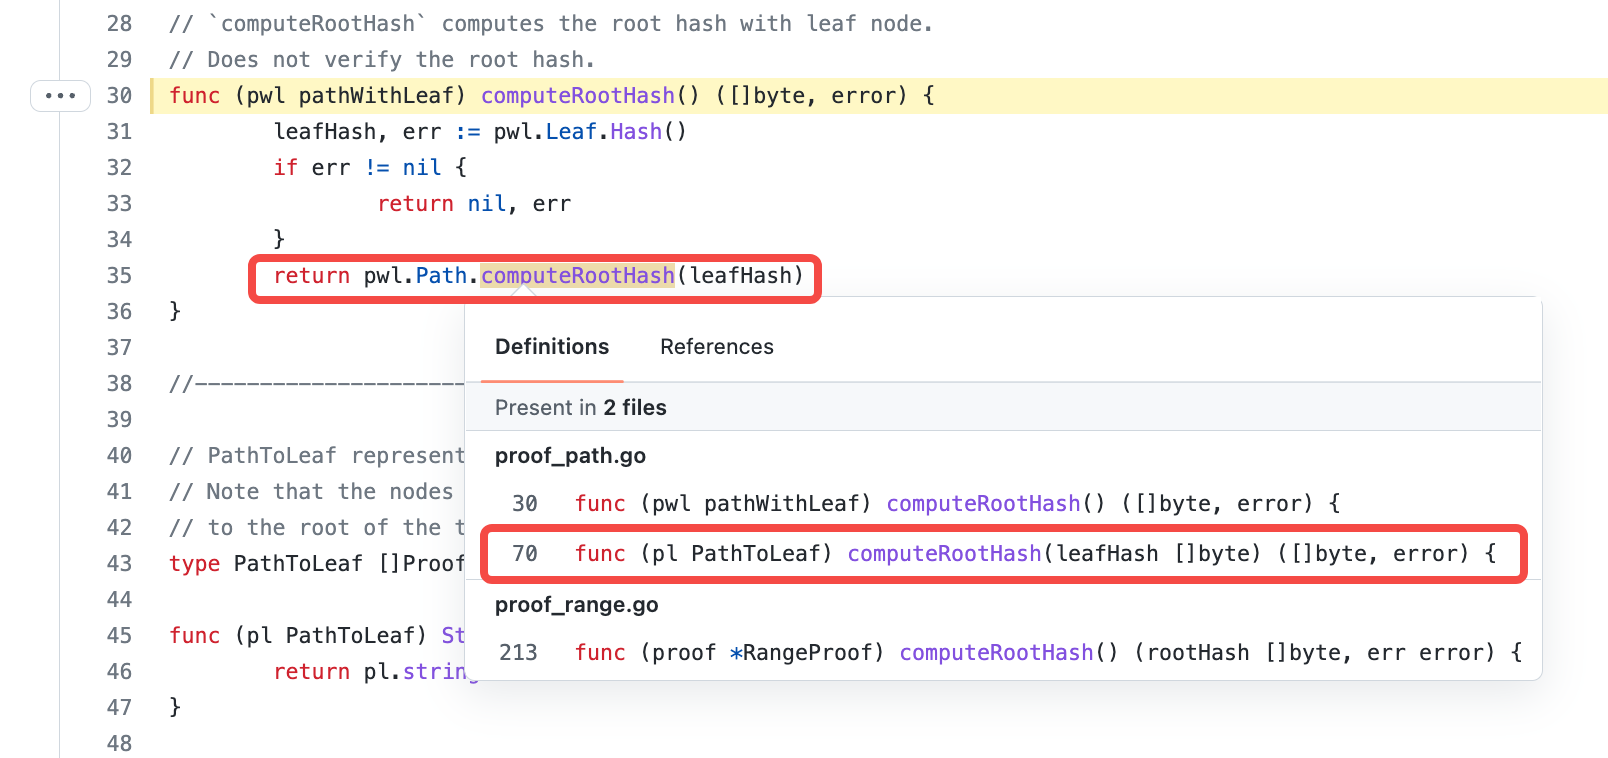
Task: Click the proof_range.go file heading in popup
Action: 576,605
